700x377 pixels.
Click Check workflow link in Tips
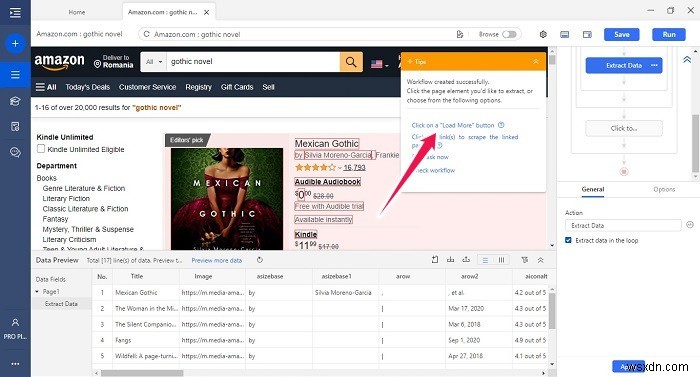[433, 170]
